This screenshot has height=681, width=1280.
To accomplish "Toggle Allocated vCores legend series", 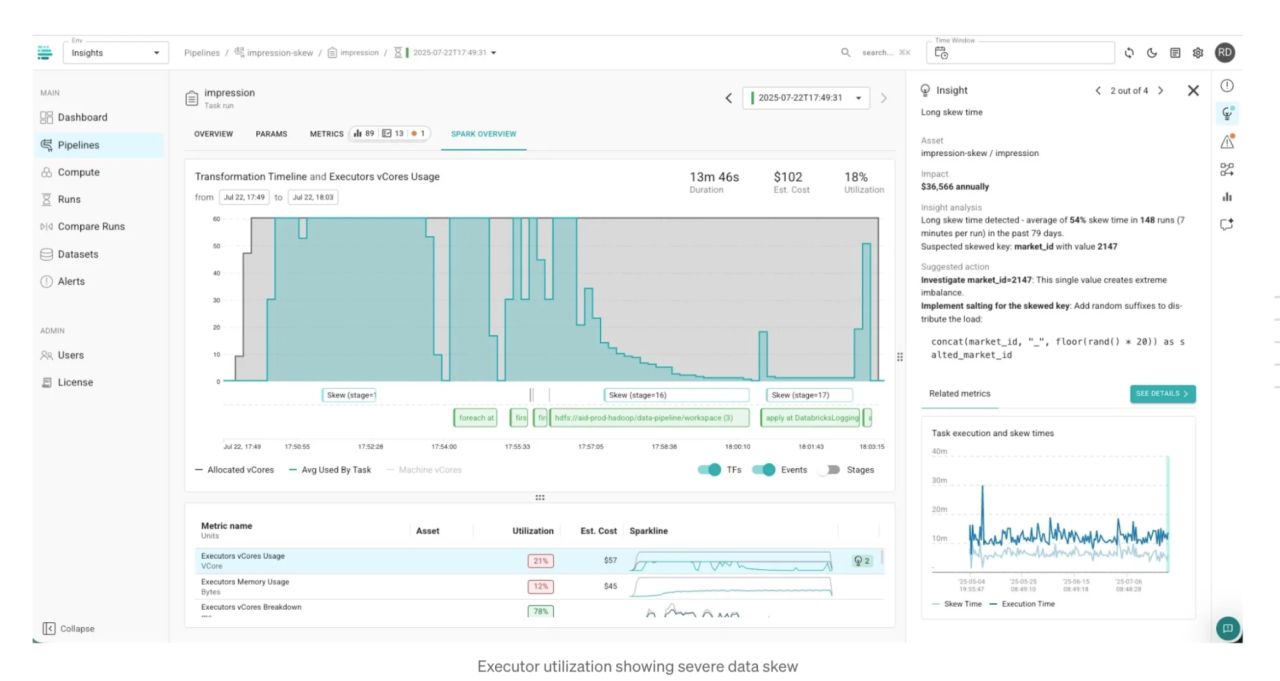I will point(234,470).
